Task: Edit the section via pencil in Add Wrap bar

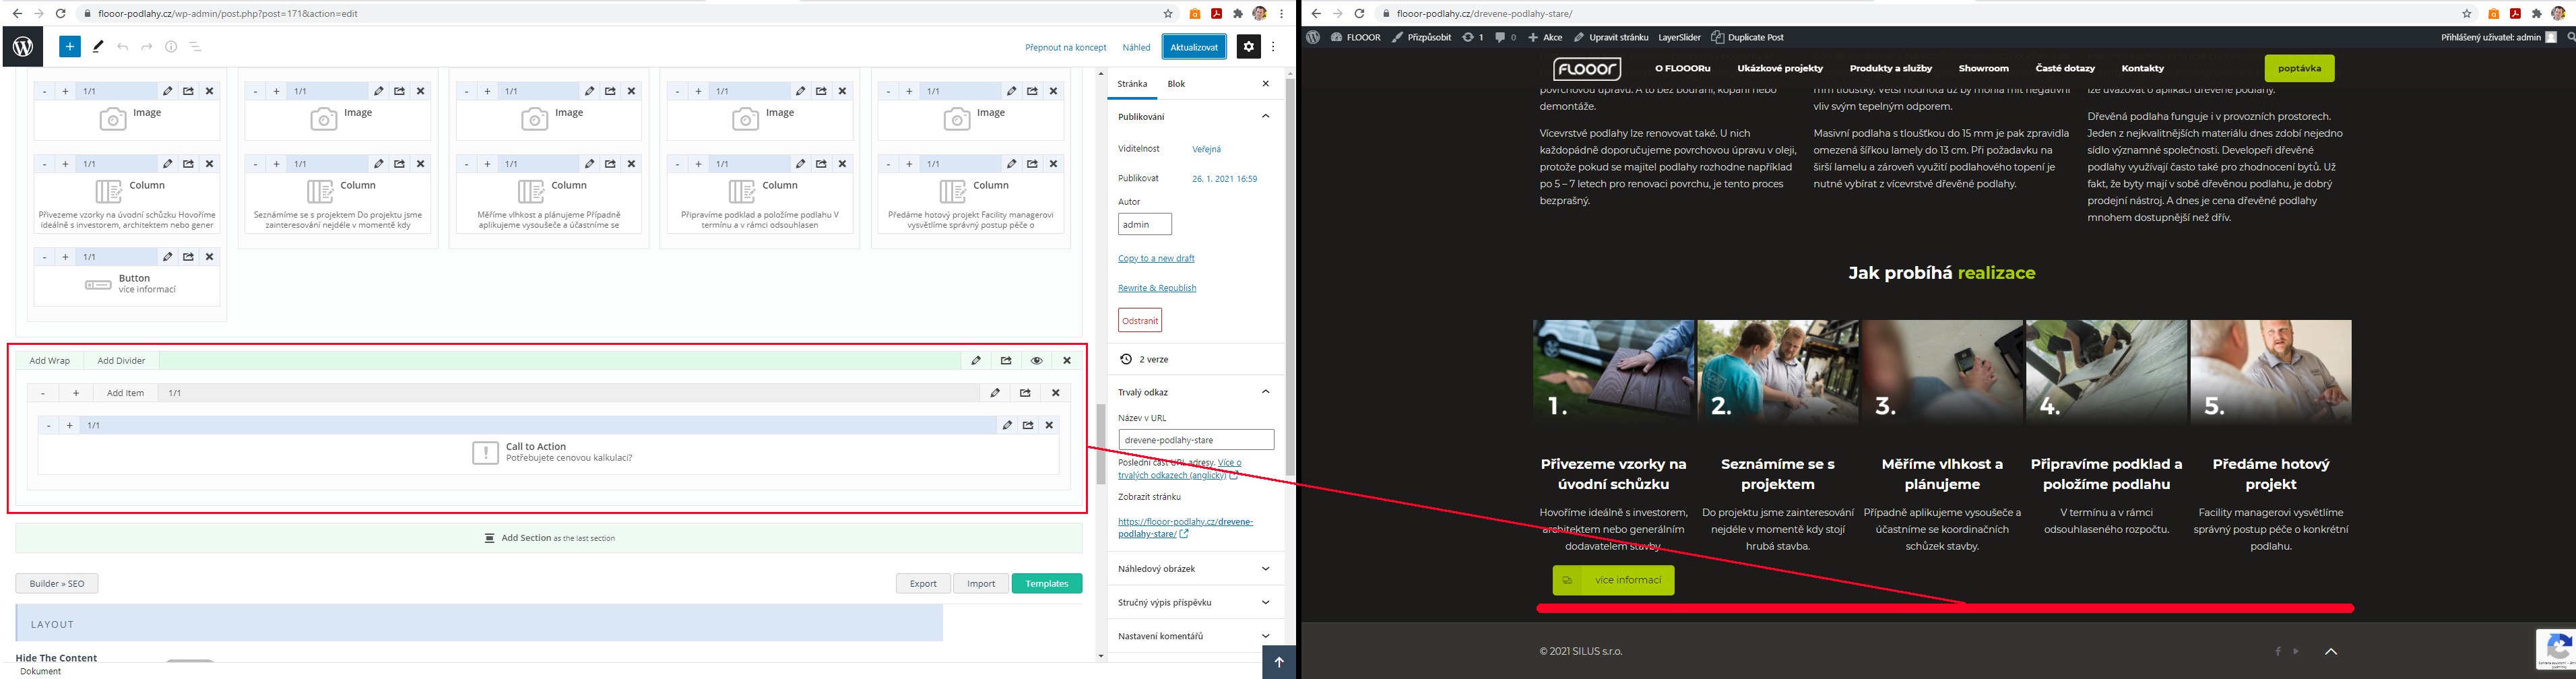Action: (976, 361)
